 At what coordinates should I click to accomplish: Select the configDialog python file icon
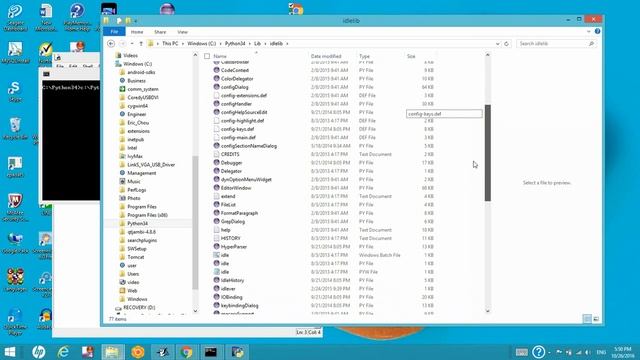pyautogui.click(x=216, y=87)
